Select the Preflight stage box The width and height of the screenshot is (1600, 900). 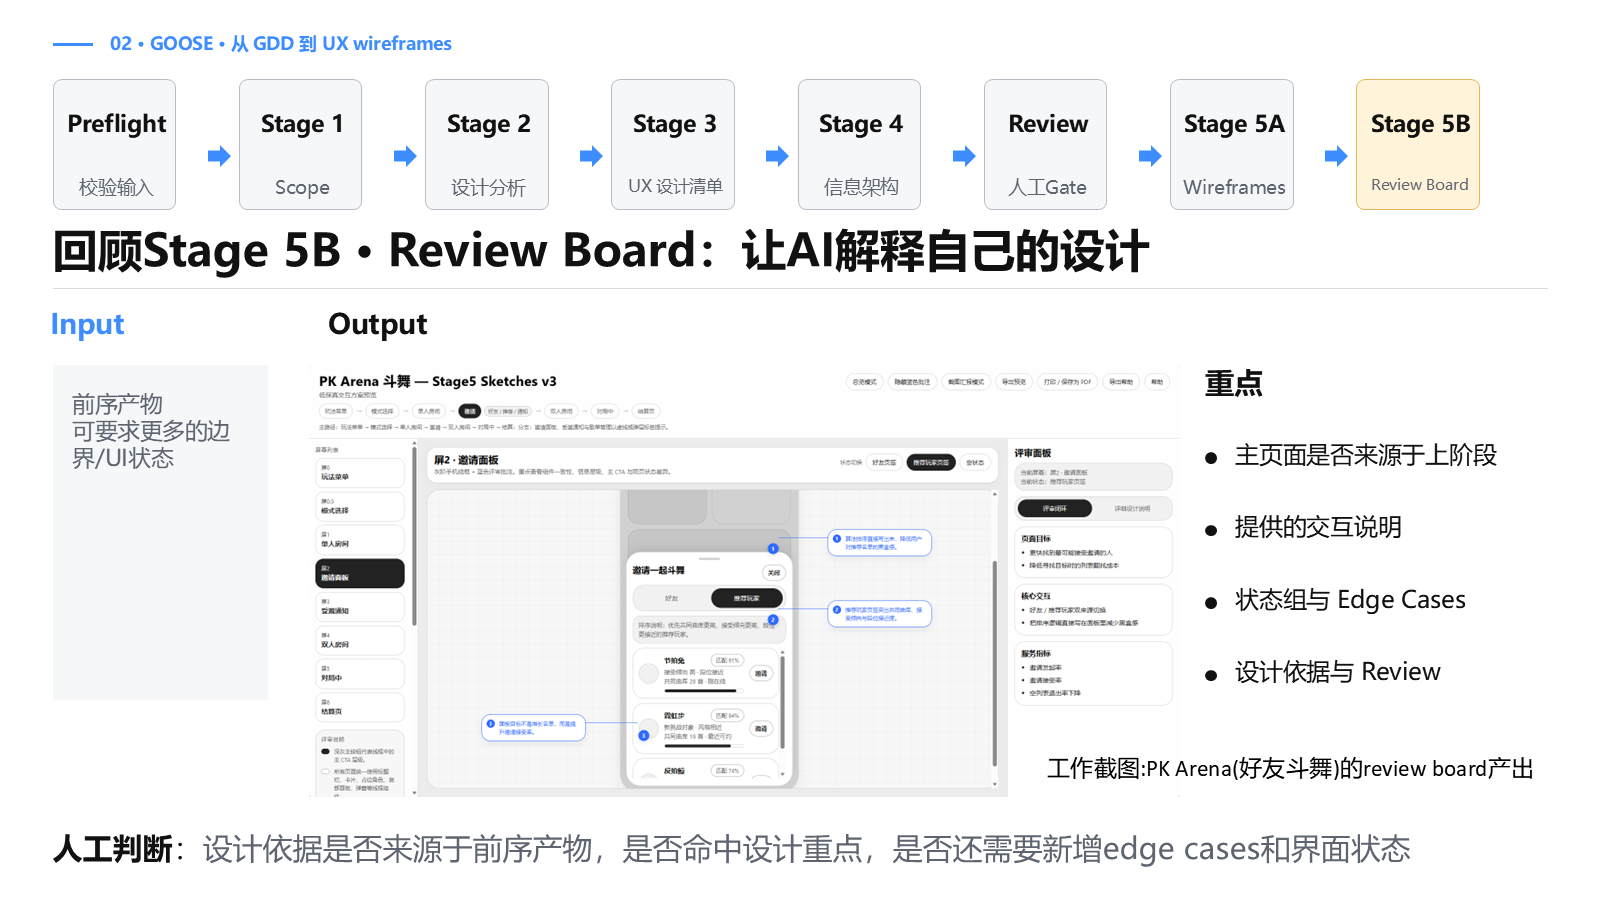point(114,144)
